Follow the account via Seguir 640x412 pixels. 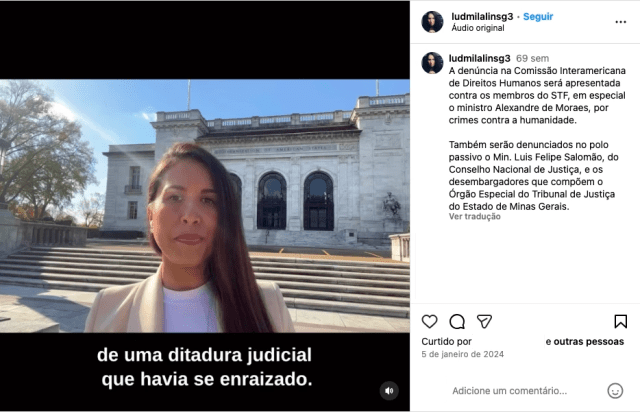click(x=538, y=17)
